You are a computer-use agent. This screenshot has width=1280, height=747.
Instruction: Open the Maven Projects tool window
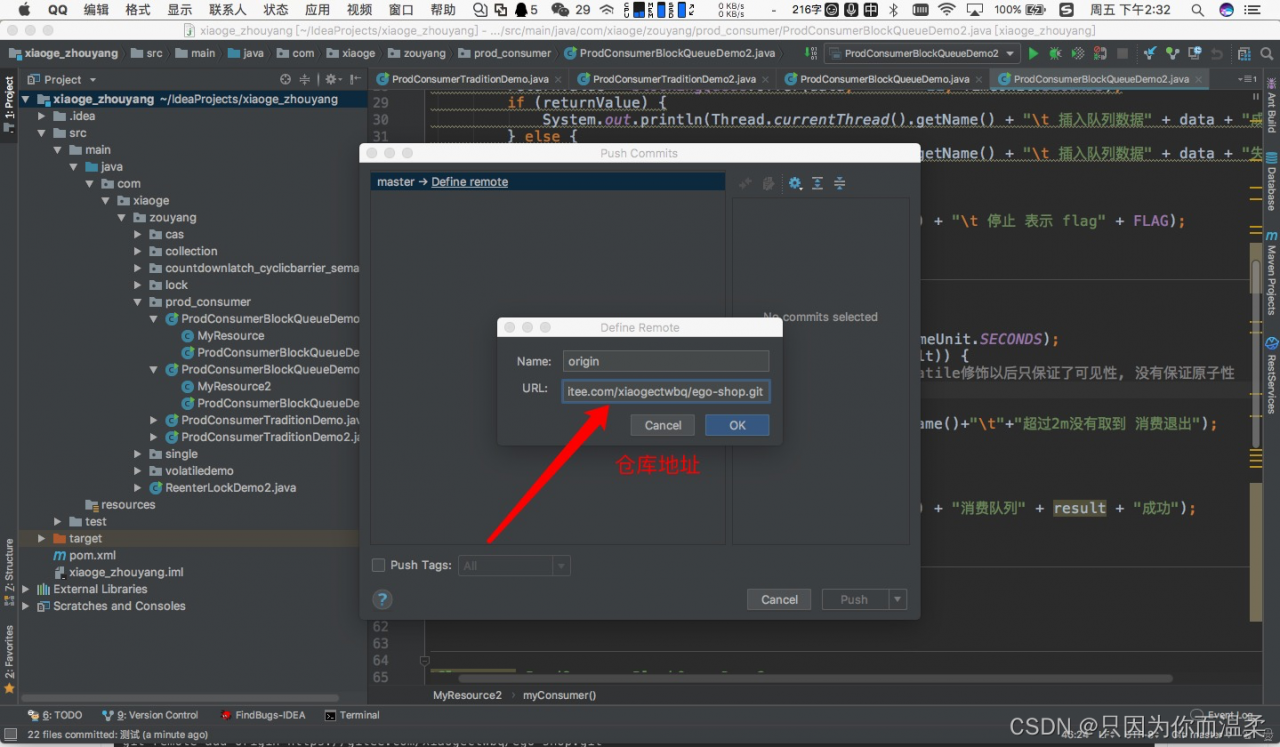(x=1271, y=272)
